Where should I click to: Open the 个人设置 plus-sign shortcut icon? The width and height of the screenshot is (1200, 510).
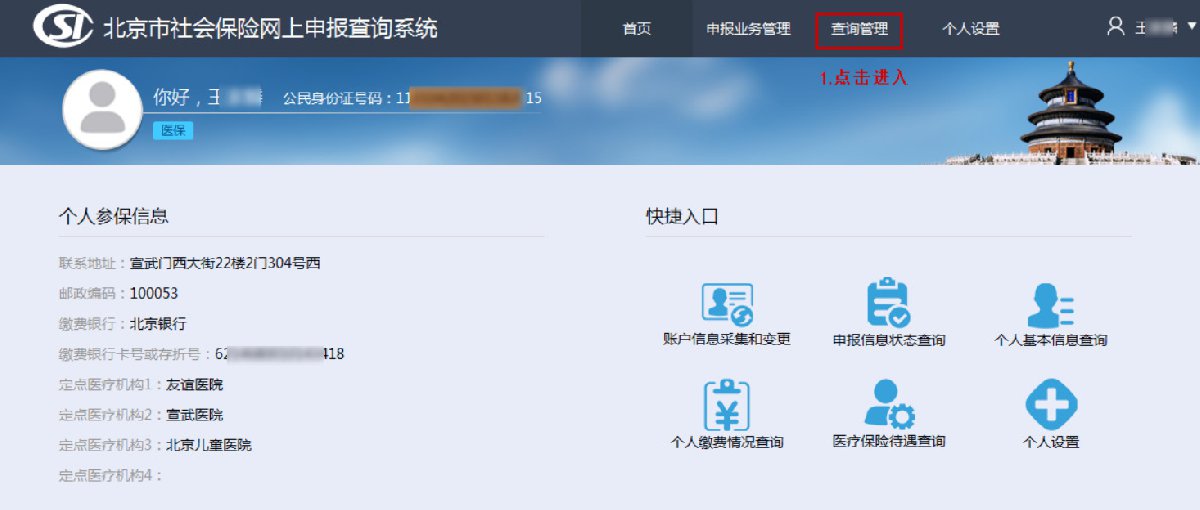(1050, 405)
